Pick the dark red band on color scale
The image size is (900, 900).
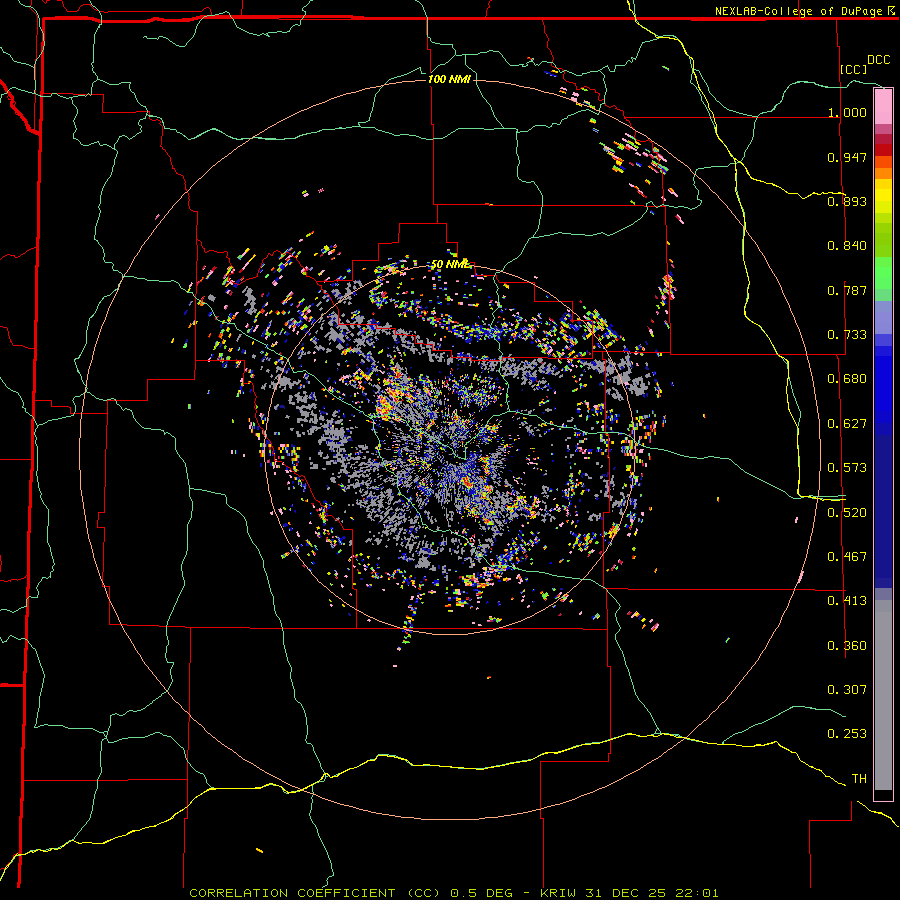point(883,150)
